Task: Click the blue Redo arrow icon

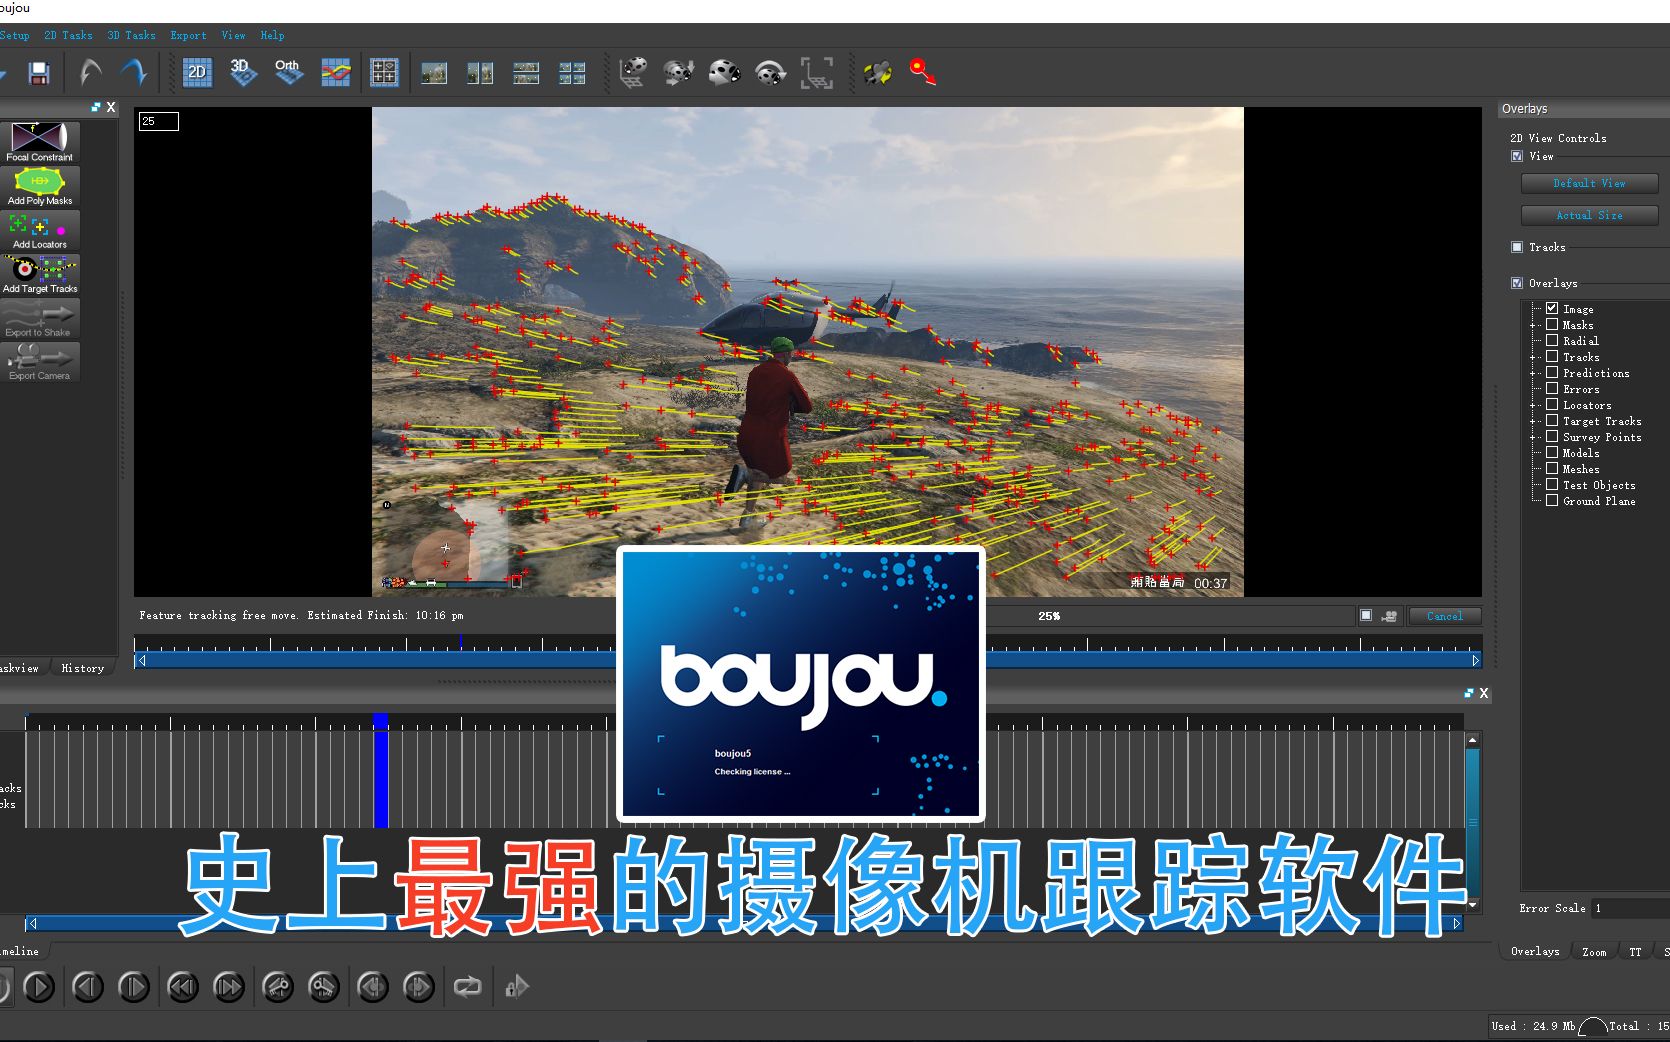Action: 134,72
